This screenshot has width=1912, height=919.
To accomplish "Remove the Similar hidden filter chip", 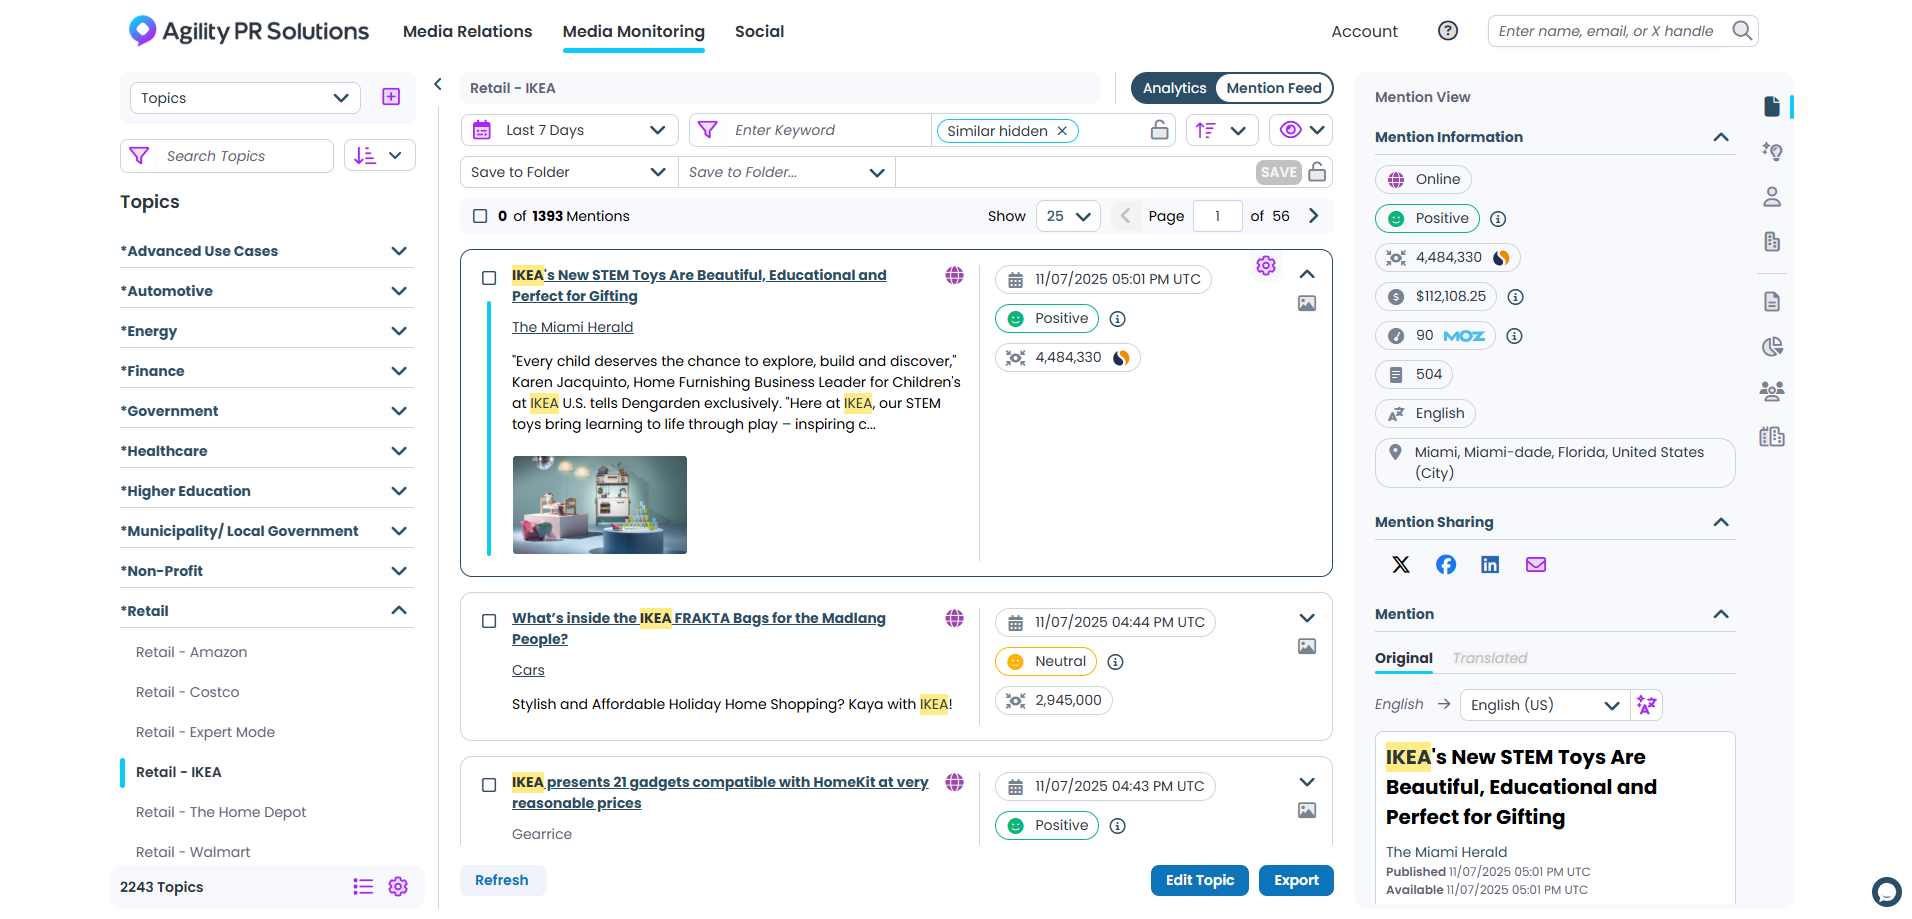I will [1062, 131].
